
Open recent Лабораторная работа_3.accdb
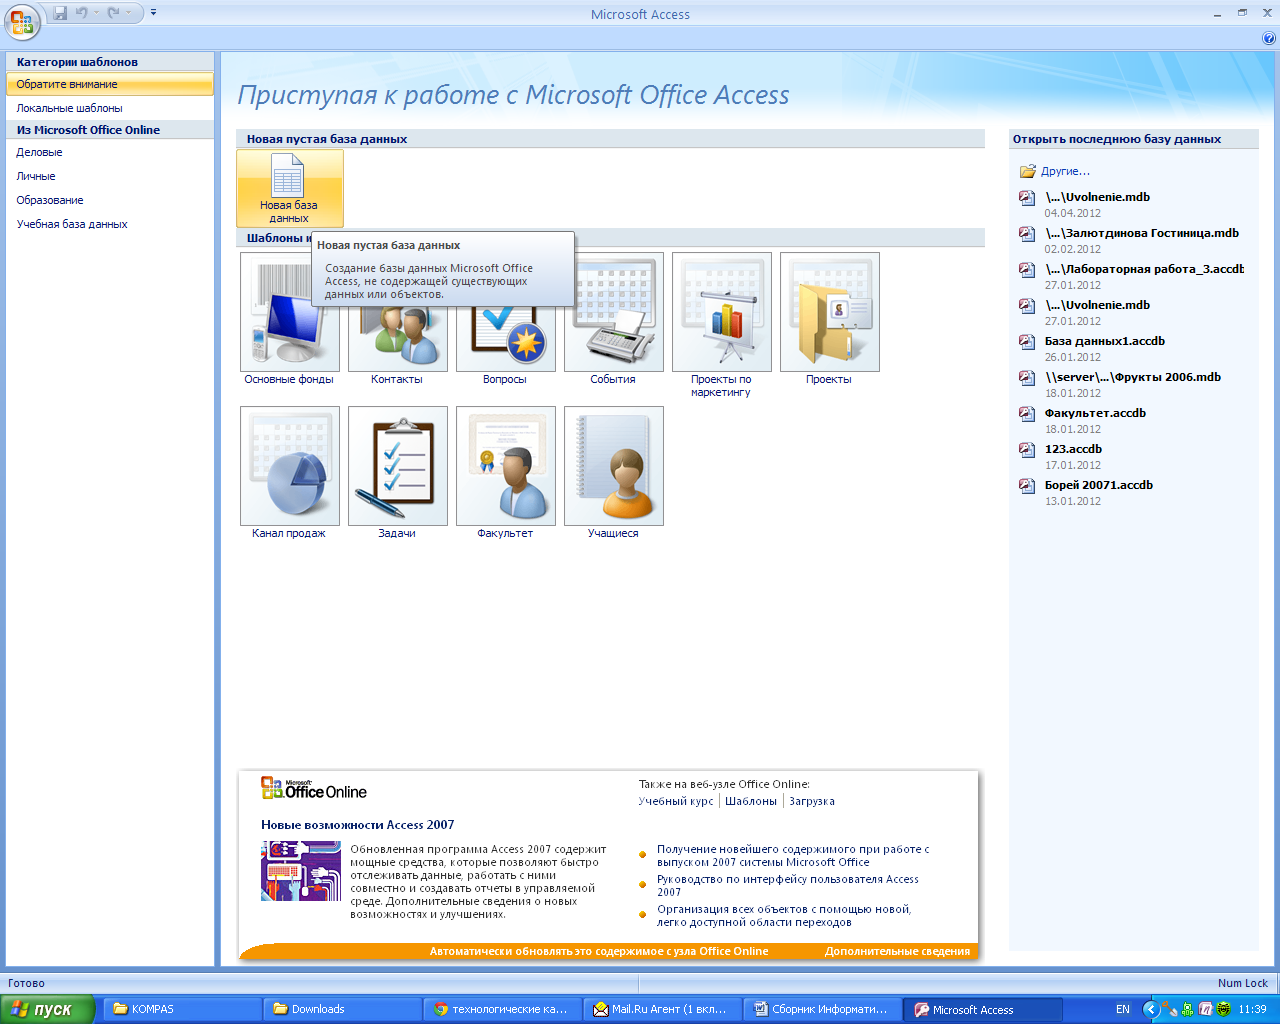coord(1144,269)
